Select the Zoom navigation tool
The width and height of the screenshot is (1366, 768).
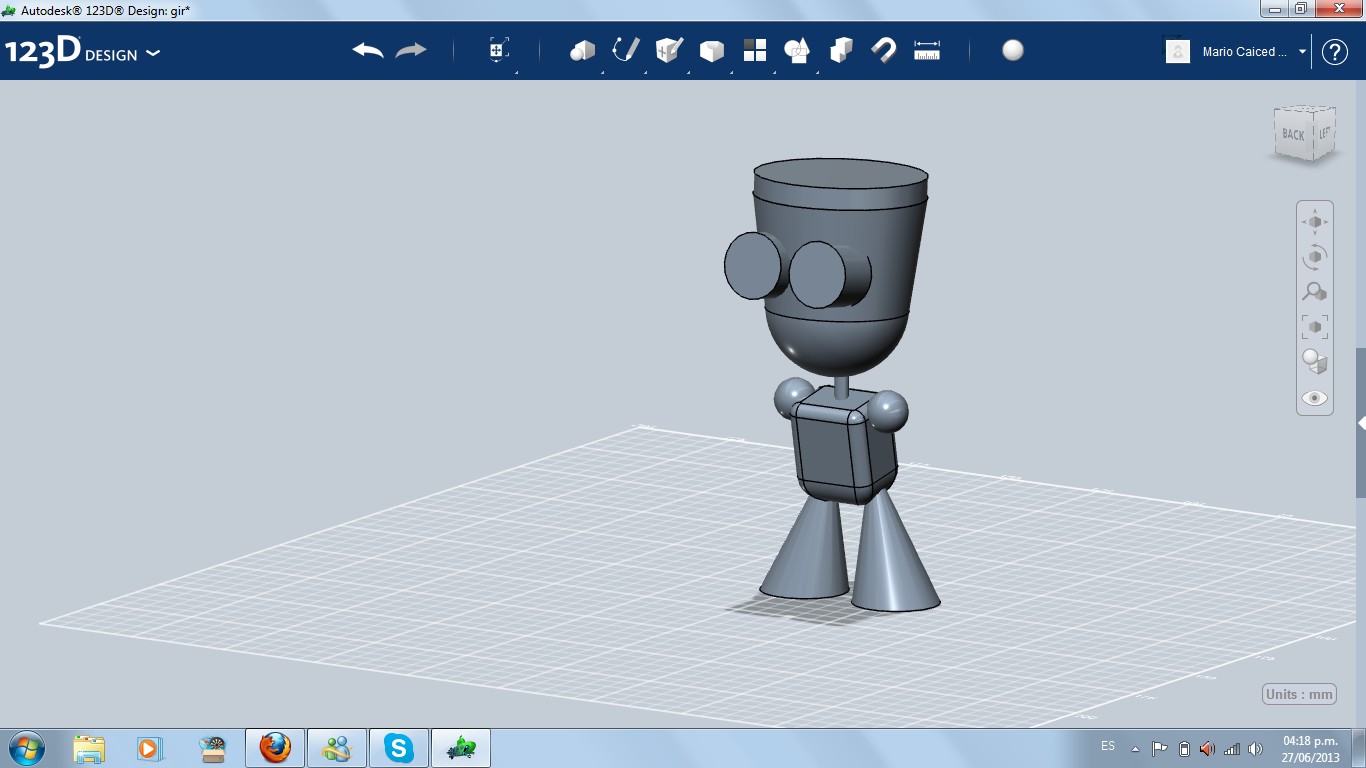pos(1315,292)
